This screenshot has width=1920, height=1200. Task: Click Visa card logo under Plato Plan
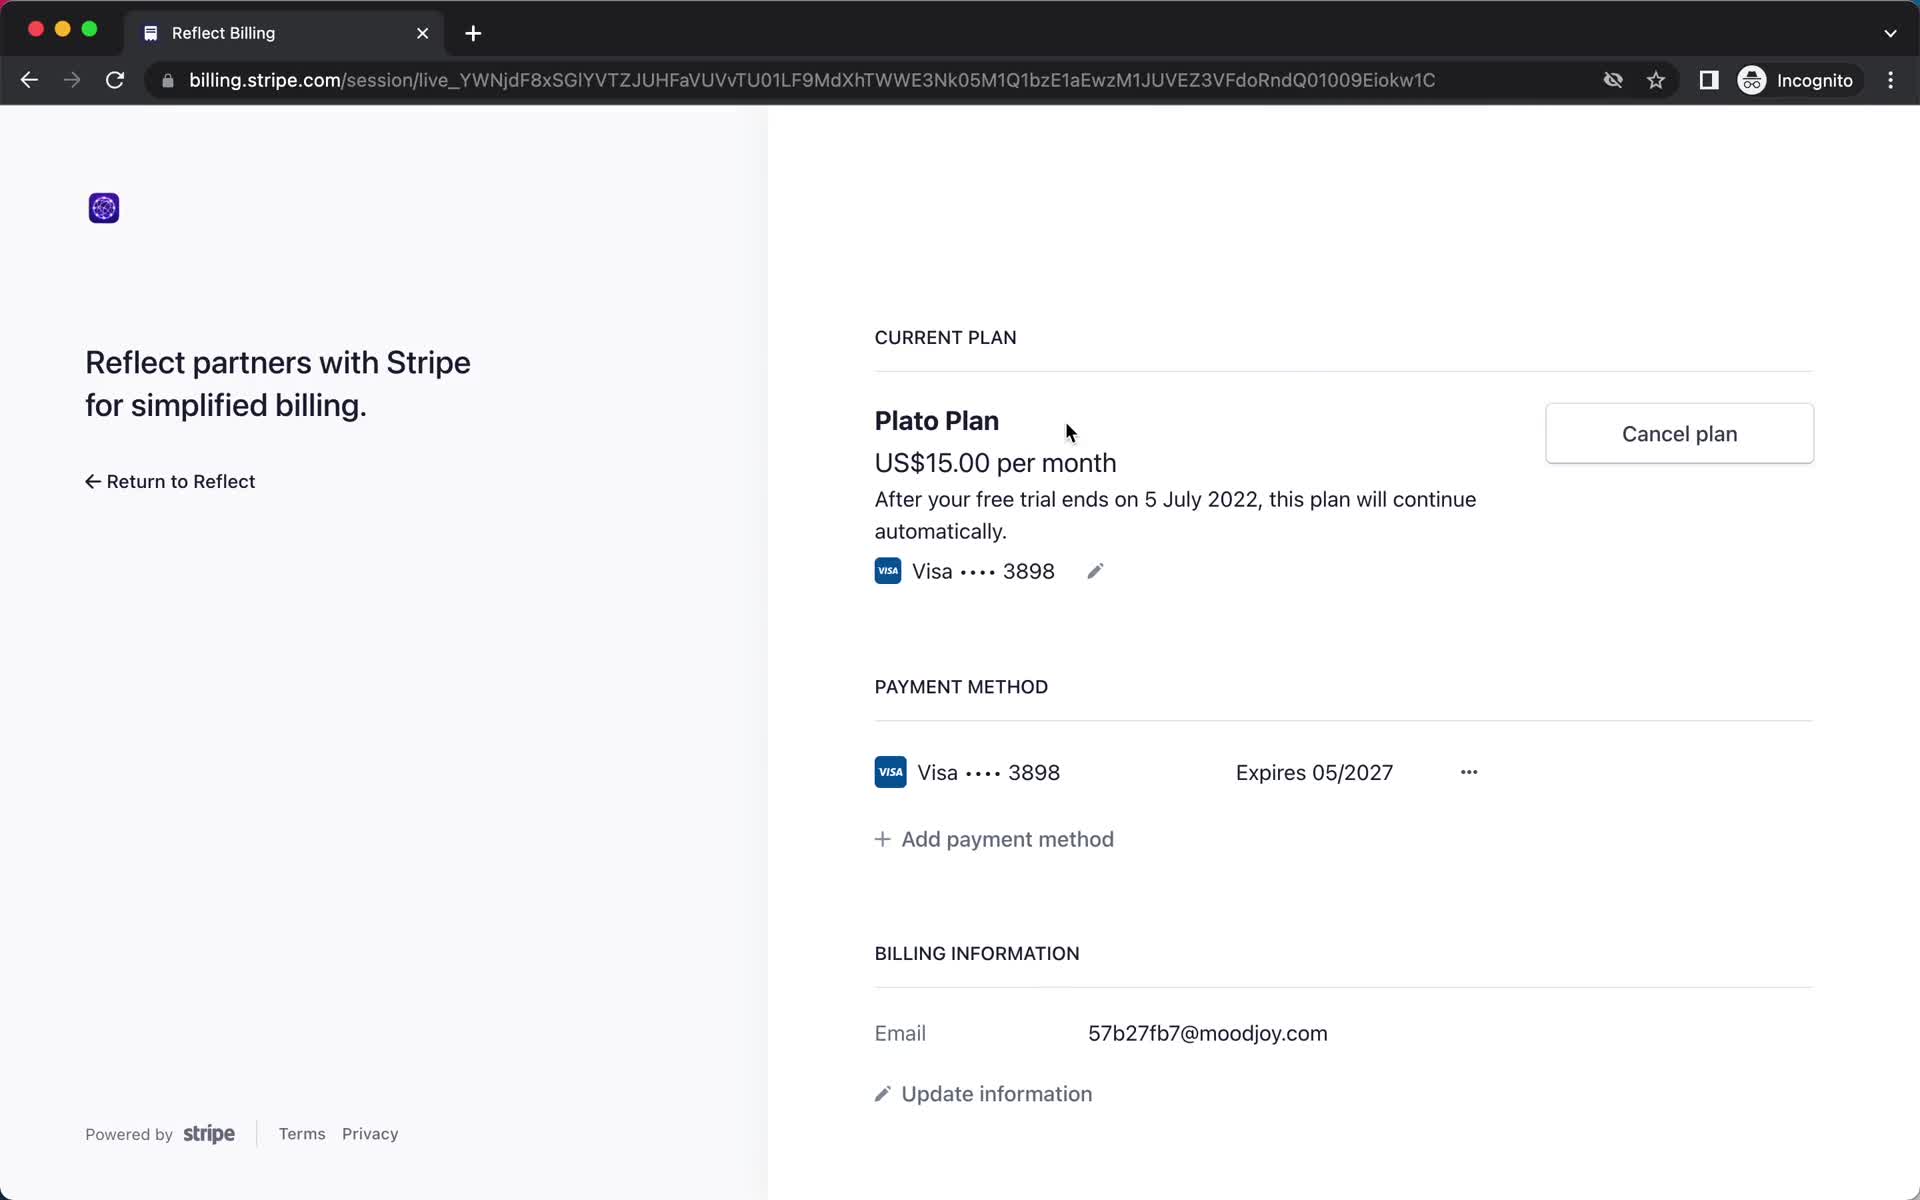coord(888,571)
